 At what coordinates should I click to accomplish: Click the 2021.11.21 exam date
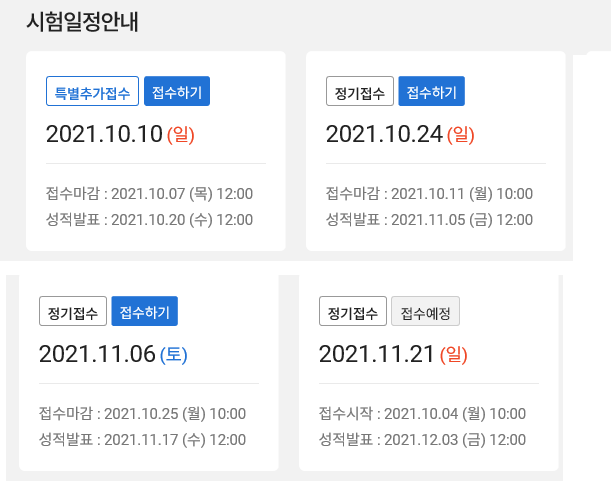coord(377,354)
